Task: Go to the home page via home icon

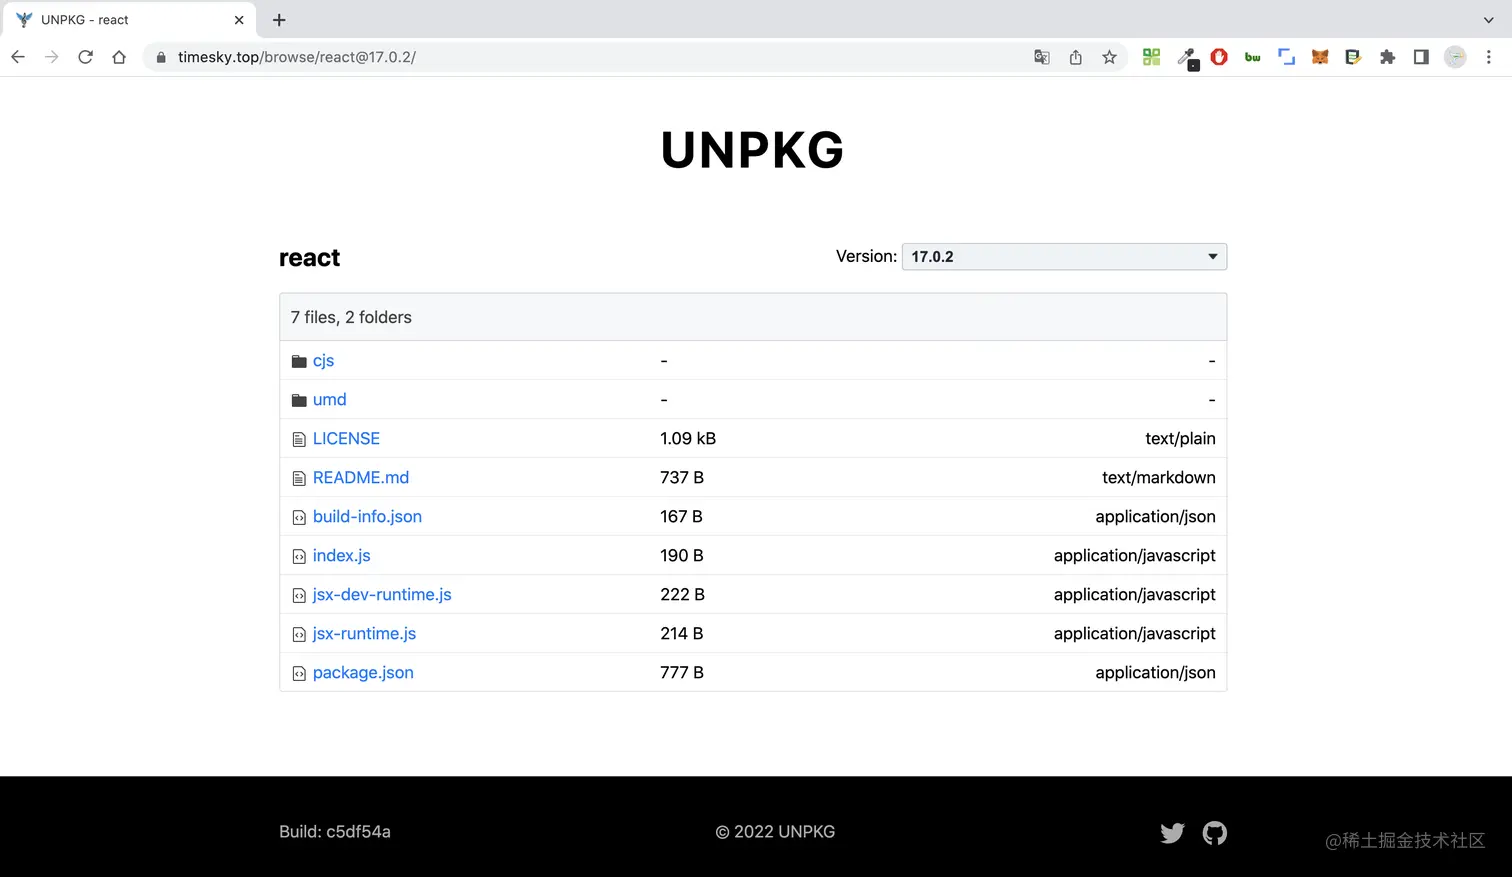Action: click(119, 57)
